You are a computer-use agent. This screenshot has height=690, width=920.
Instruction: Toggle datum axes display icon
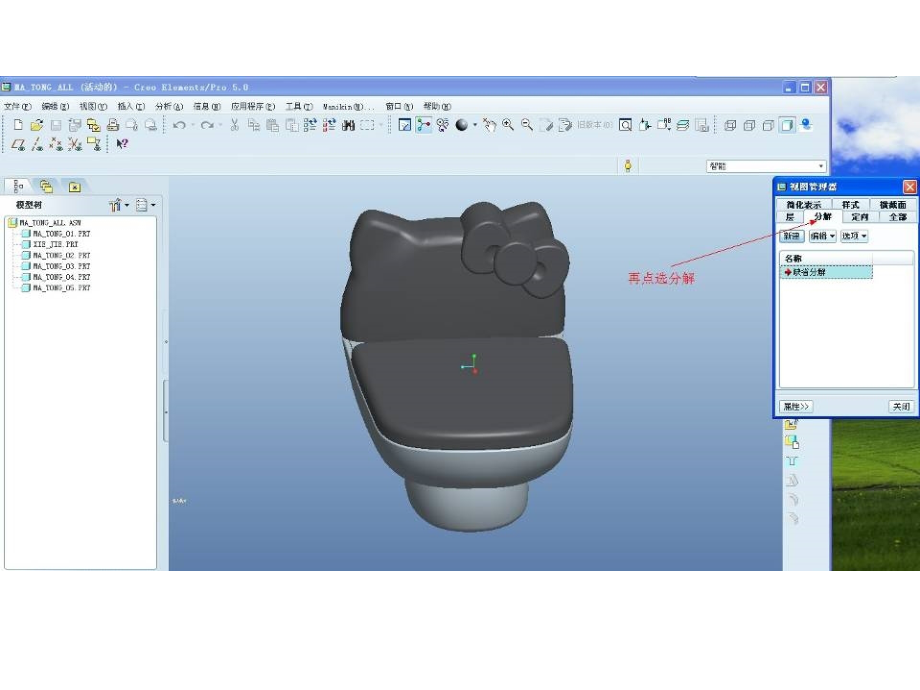(37, 144)
